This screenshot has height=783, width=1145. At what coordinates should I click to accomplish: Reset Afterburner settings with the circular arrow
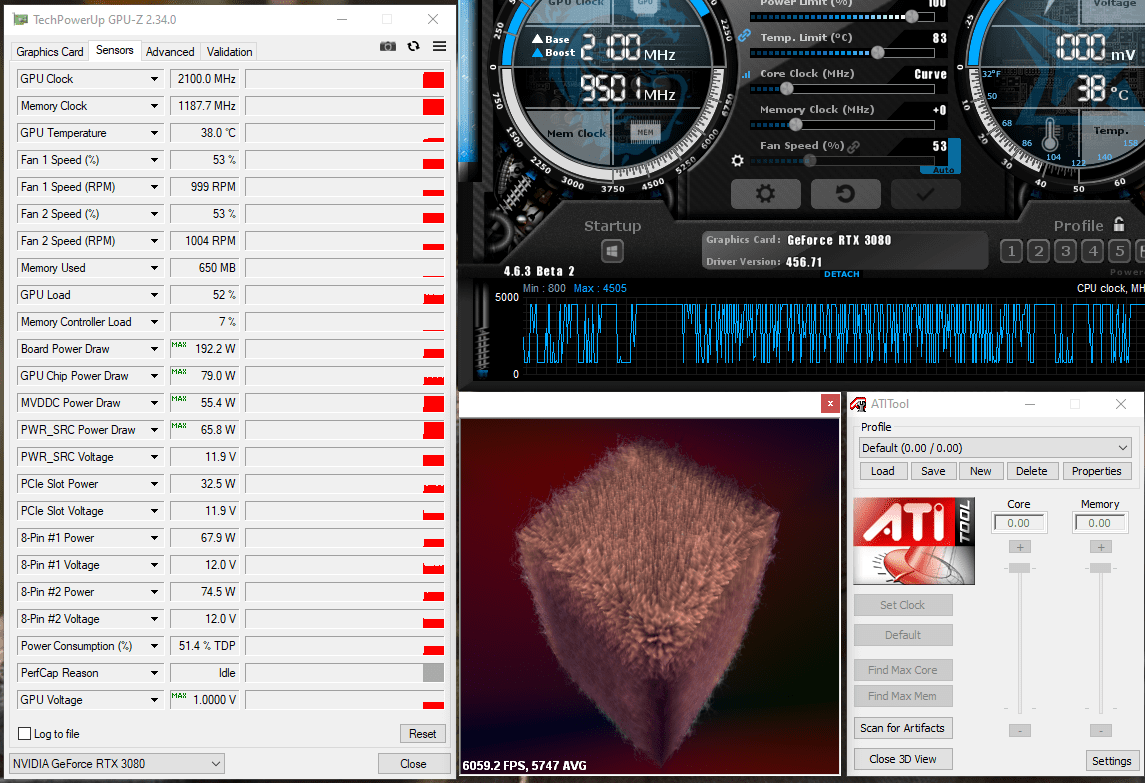845,194
